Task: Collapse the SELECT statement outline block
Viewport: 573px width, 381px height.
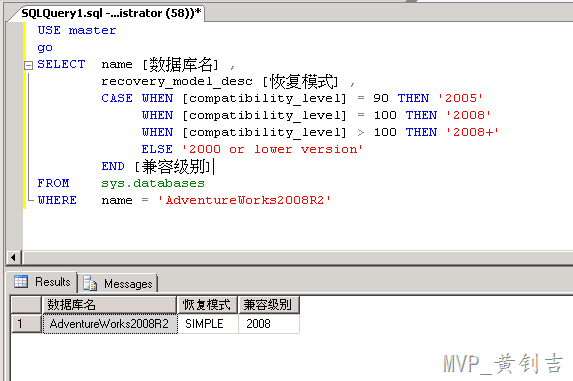Action: [28, 65]
